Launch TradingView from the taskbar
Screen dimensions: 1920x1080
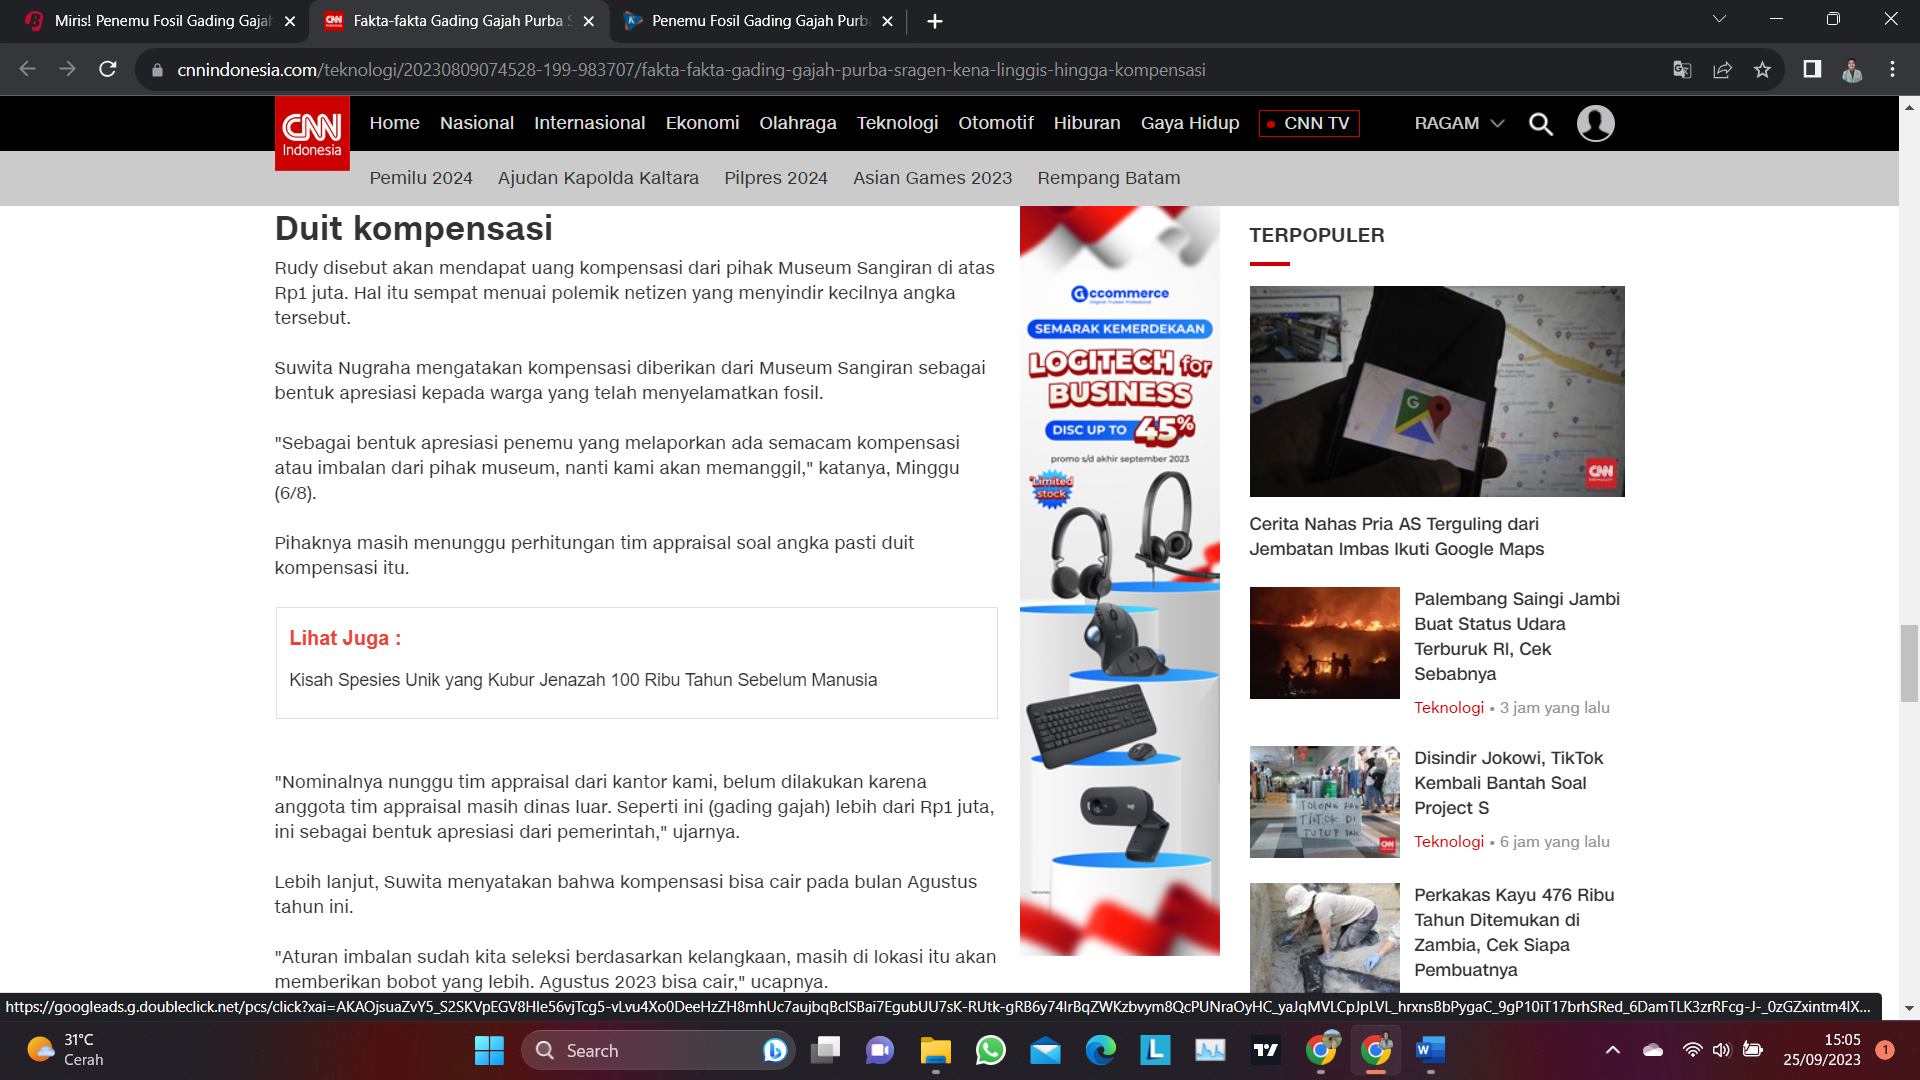pos(1266,1051)
